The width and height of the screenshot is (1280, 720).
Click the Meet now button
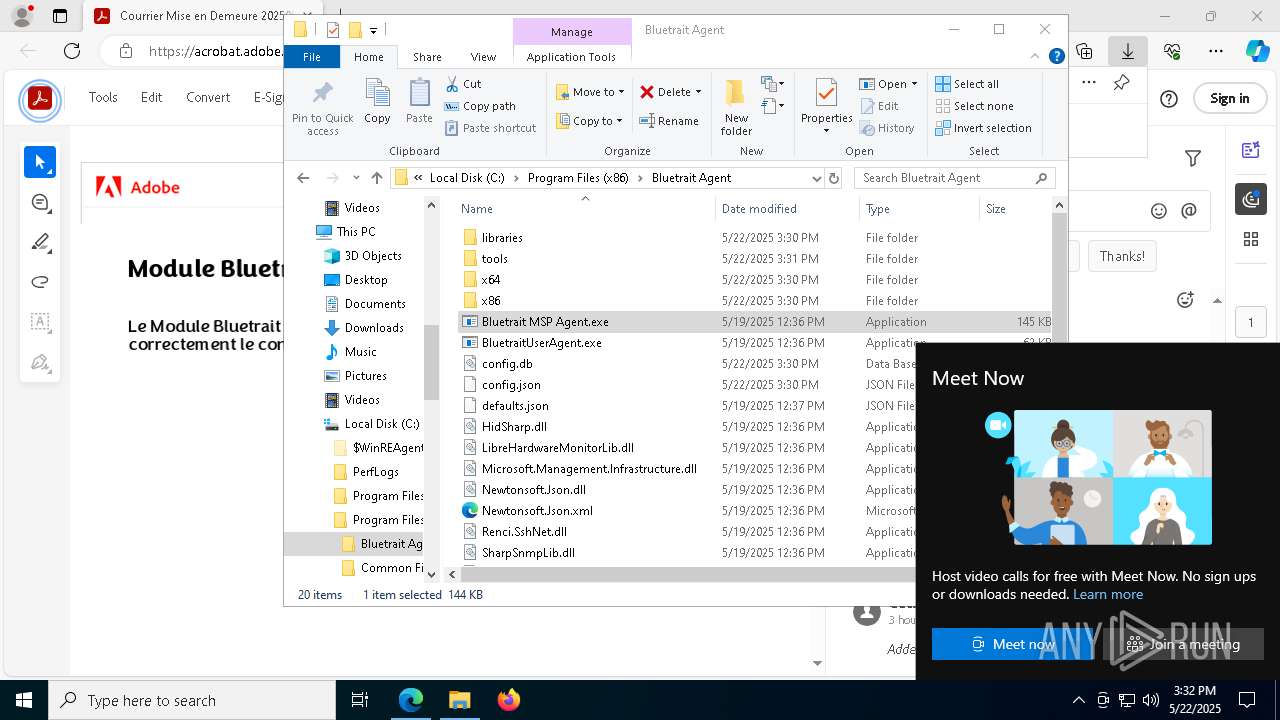click(1013, 644)
